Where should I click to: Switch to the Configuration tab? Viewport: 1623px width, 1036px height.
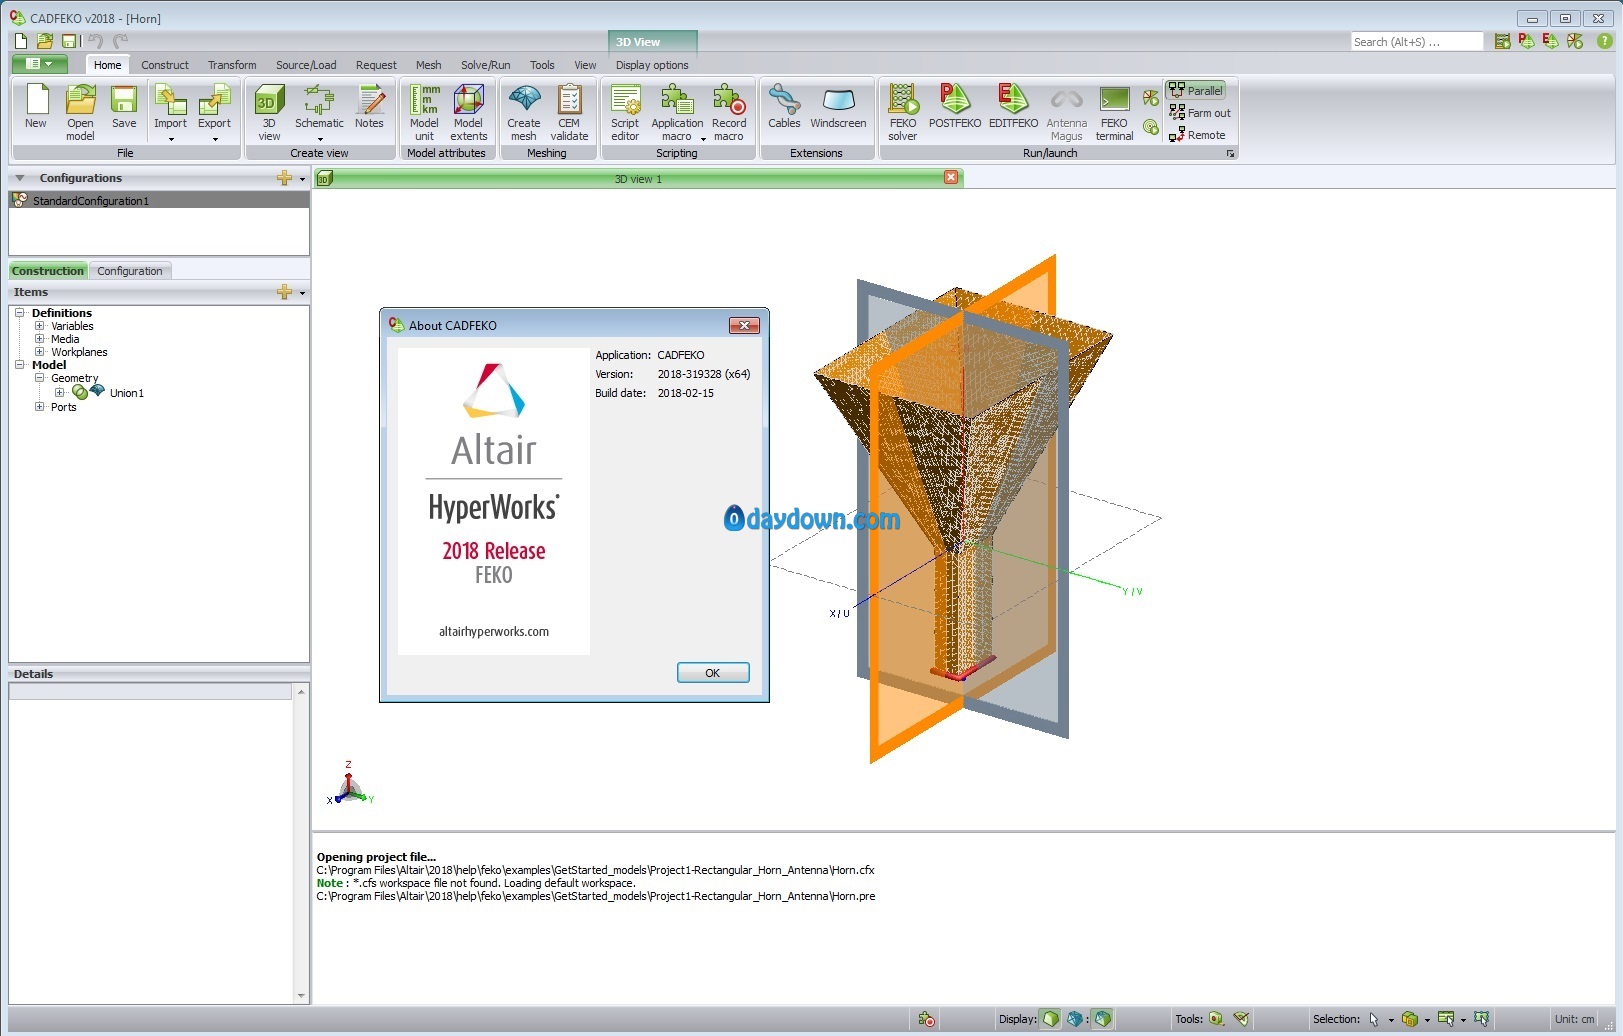[x=130, y=271]
